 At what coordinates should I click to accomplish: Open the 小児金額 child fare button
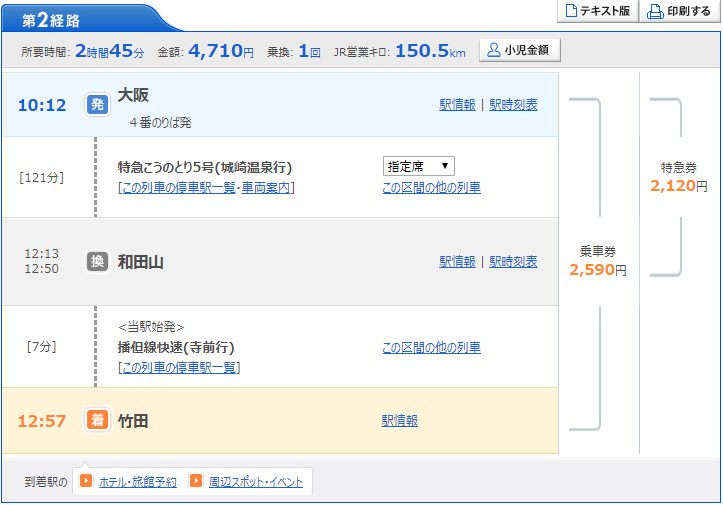pyautogui.click(x=519, y=50)
